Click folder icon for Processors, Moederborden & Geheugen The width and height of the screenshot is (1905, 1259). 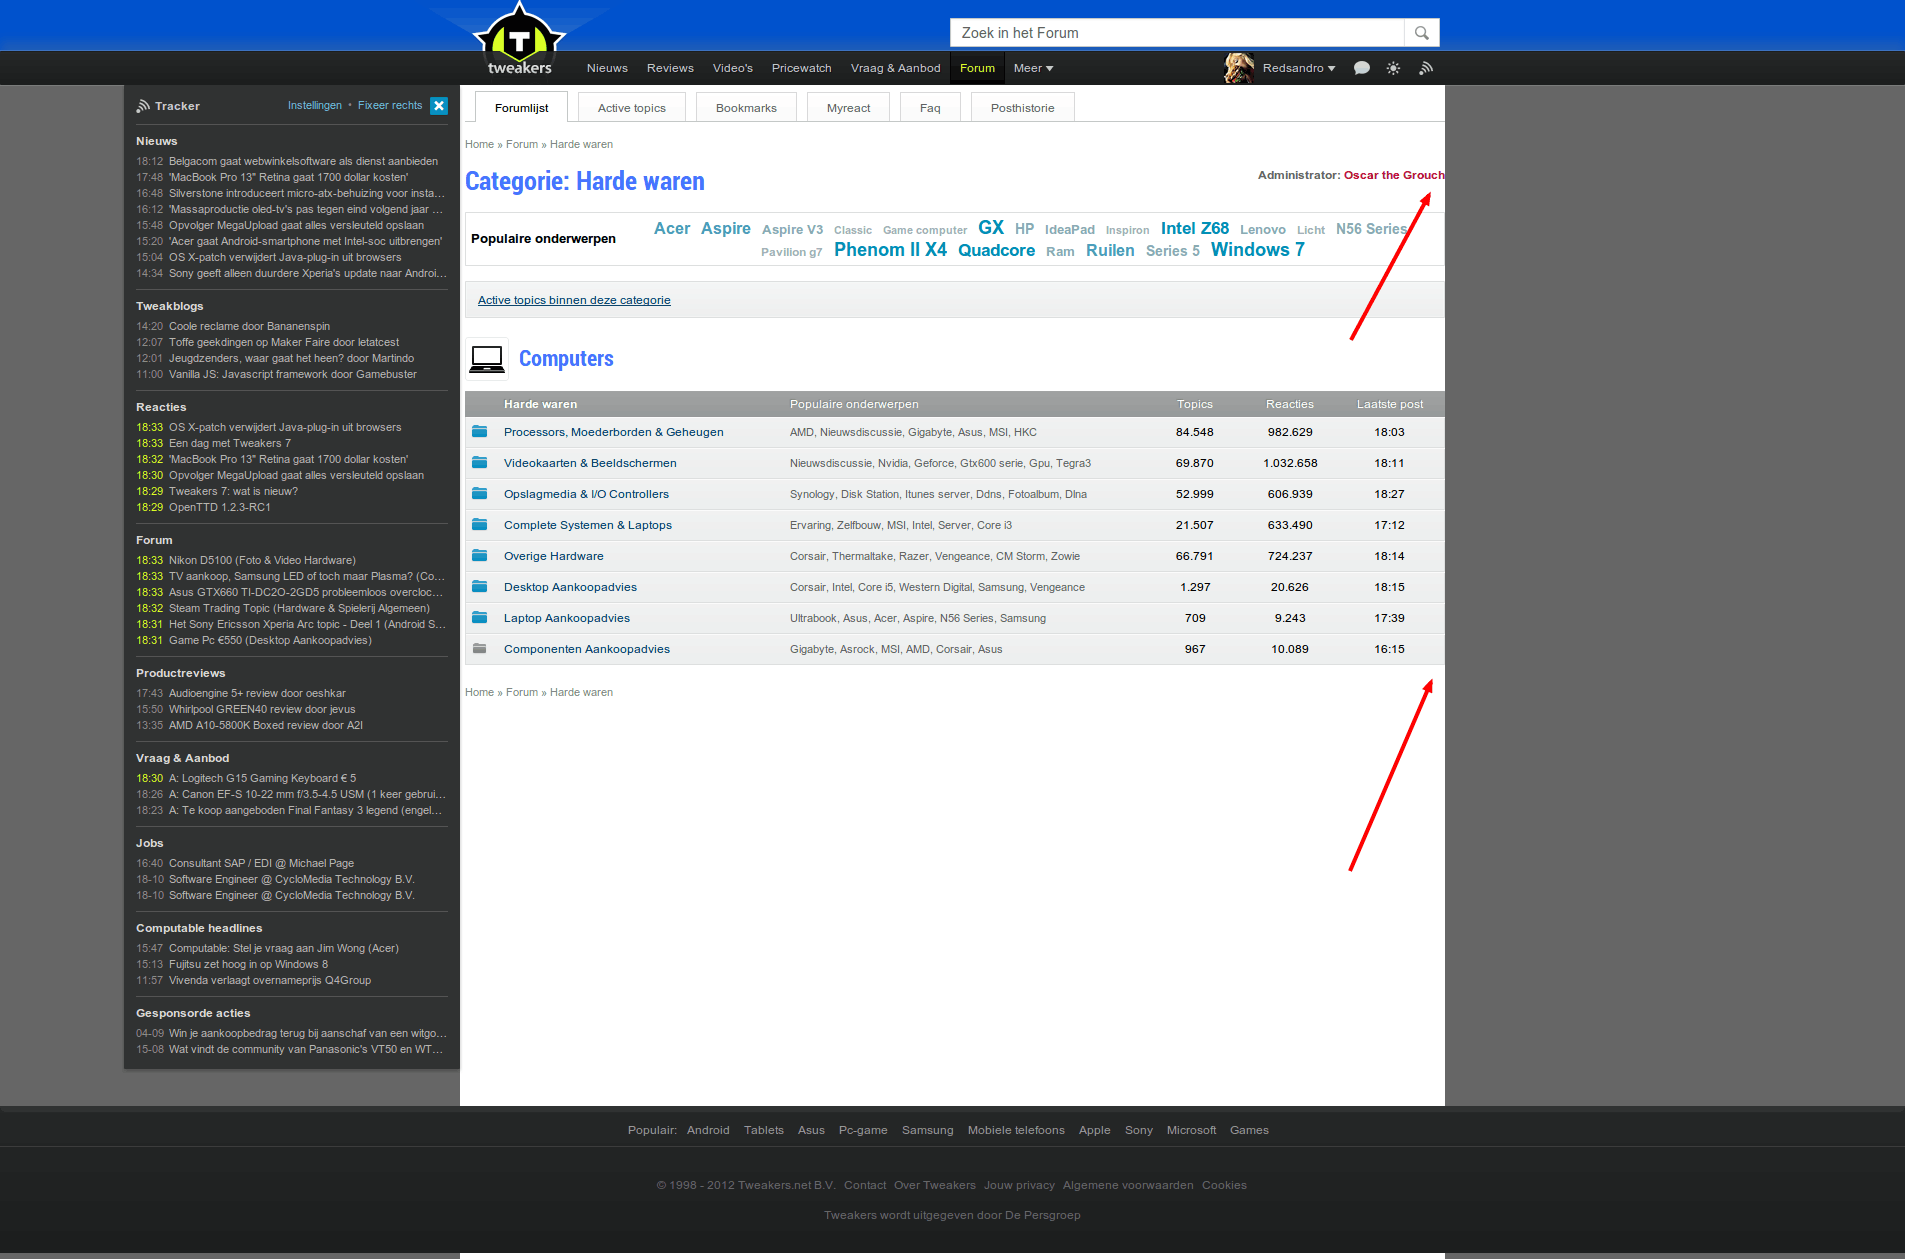[480, 432]
